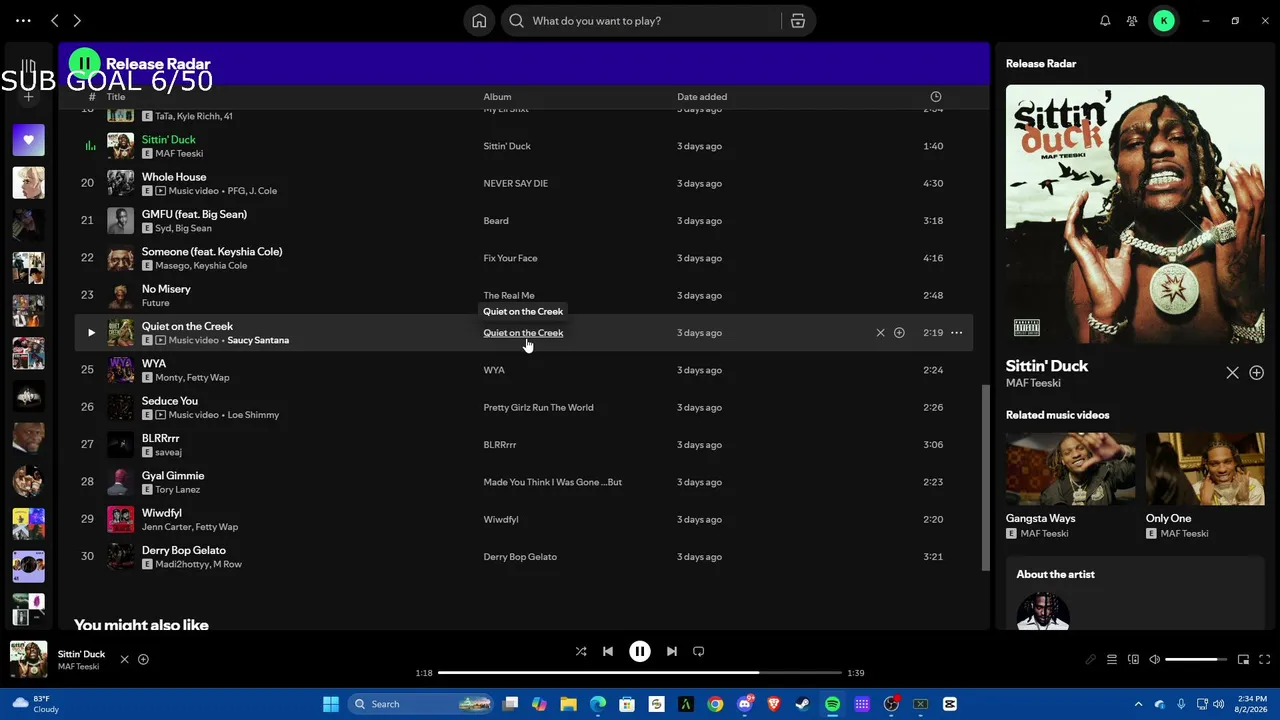Play Quiet on the Creek row
This screenshot has width=1280, height=720.
point(91,333)
